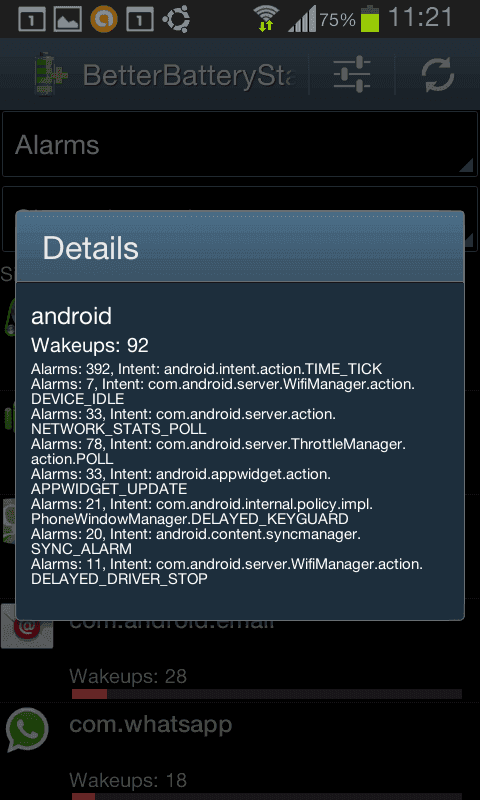Expand the Alarms dropdown spinner
The image size is (480, 800).
tap(240, 144)
